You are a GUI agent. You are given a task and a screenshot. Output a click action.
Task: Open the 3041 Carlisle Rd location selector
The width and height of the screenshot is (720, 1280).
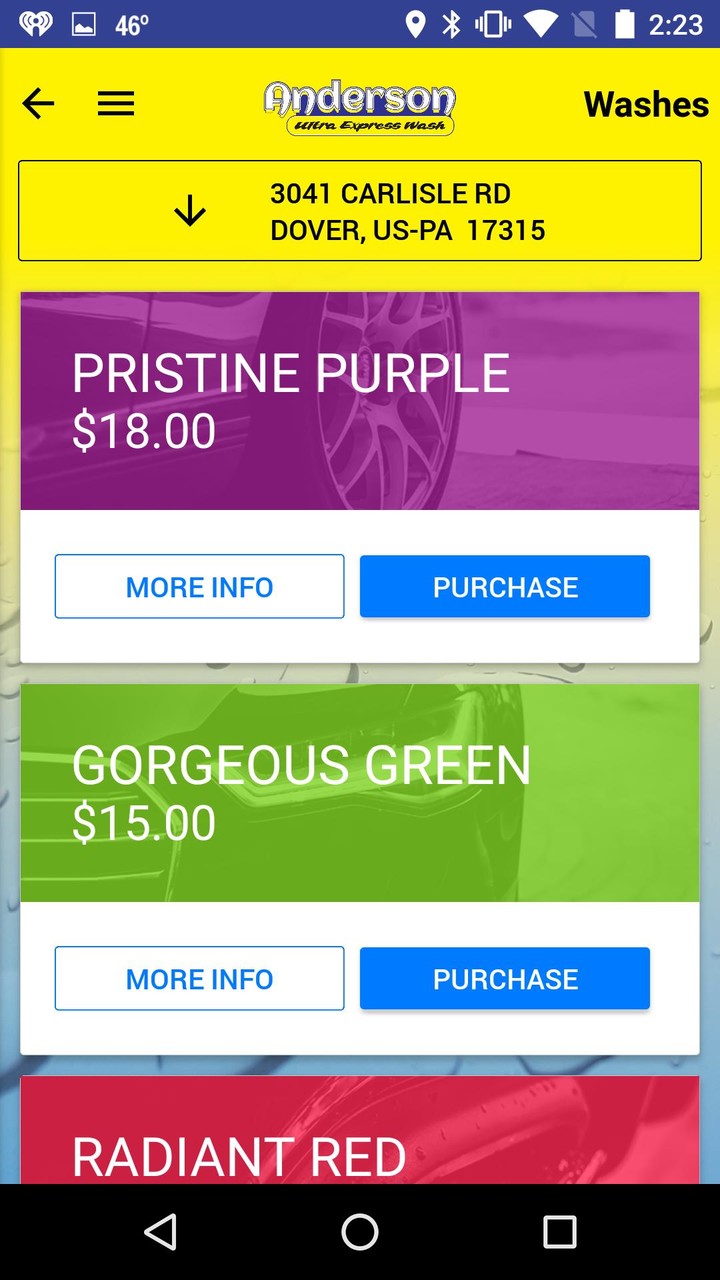coord(408,211)
